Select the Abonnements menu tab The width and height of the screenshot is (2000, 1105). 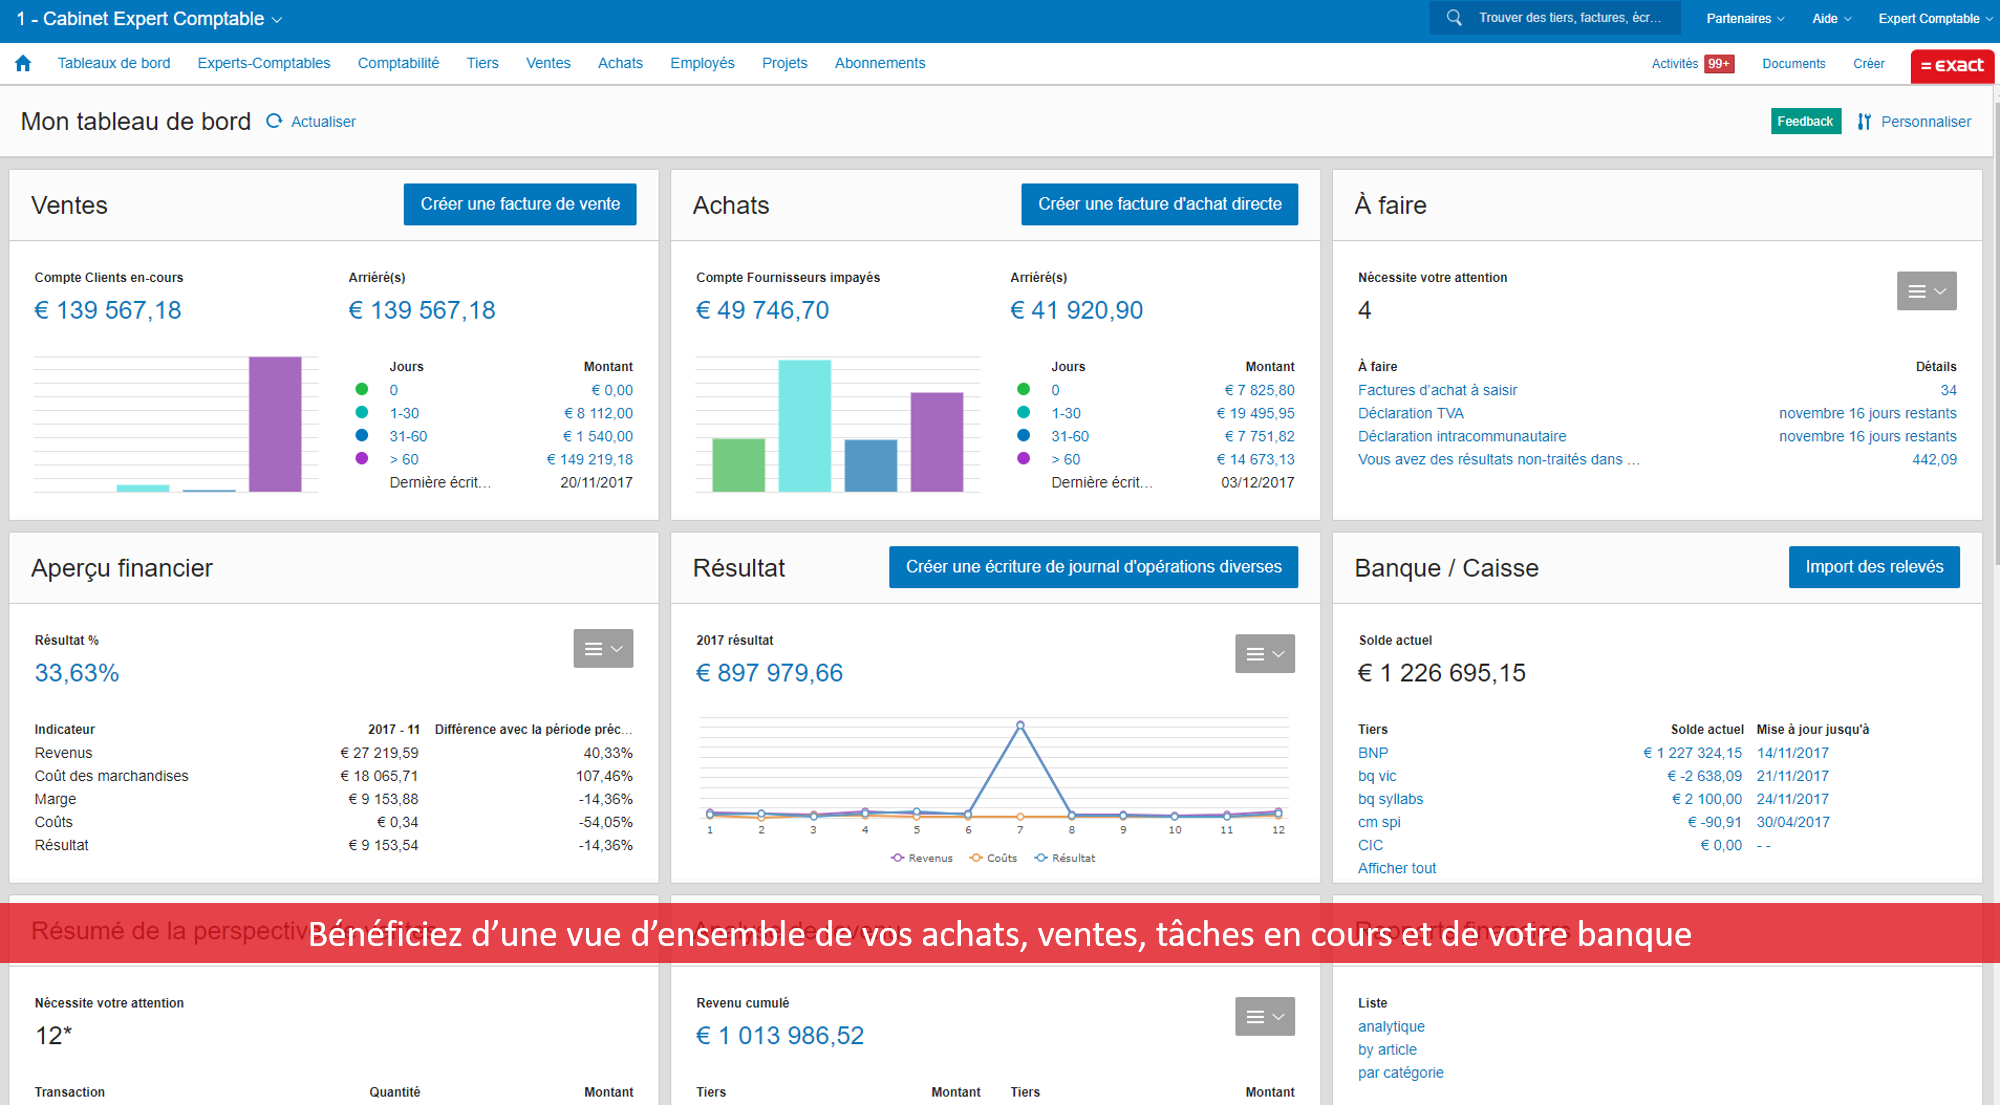pos(879,63)
